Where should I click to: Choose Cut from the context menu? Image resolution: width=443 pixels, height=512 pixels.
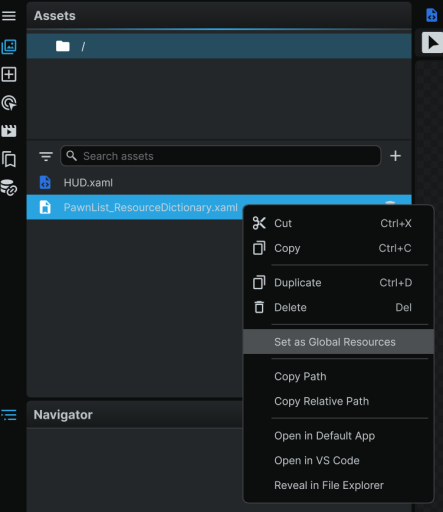(x=339, y=223)
